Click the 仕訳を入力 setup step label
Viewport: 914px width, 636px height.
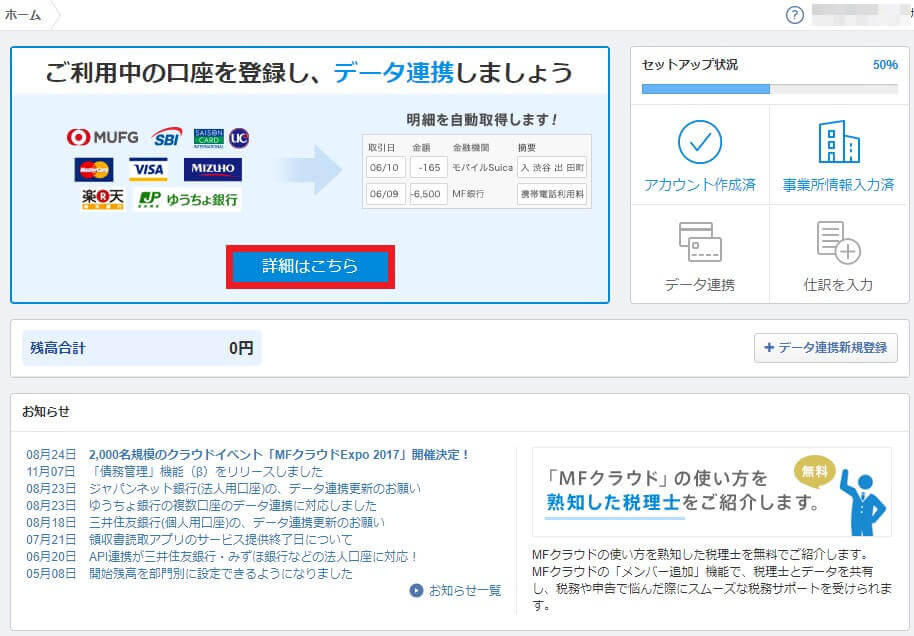(838, 285)
